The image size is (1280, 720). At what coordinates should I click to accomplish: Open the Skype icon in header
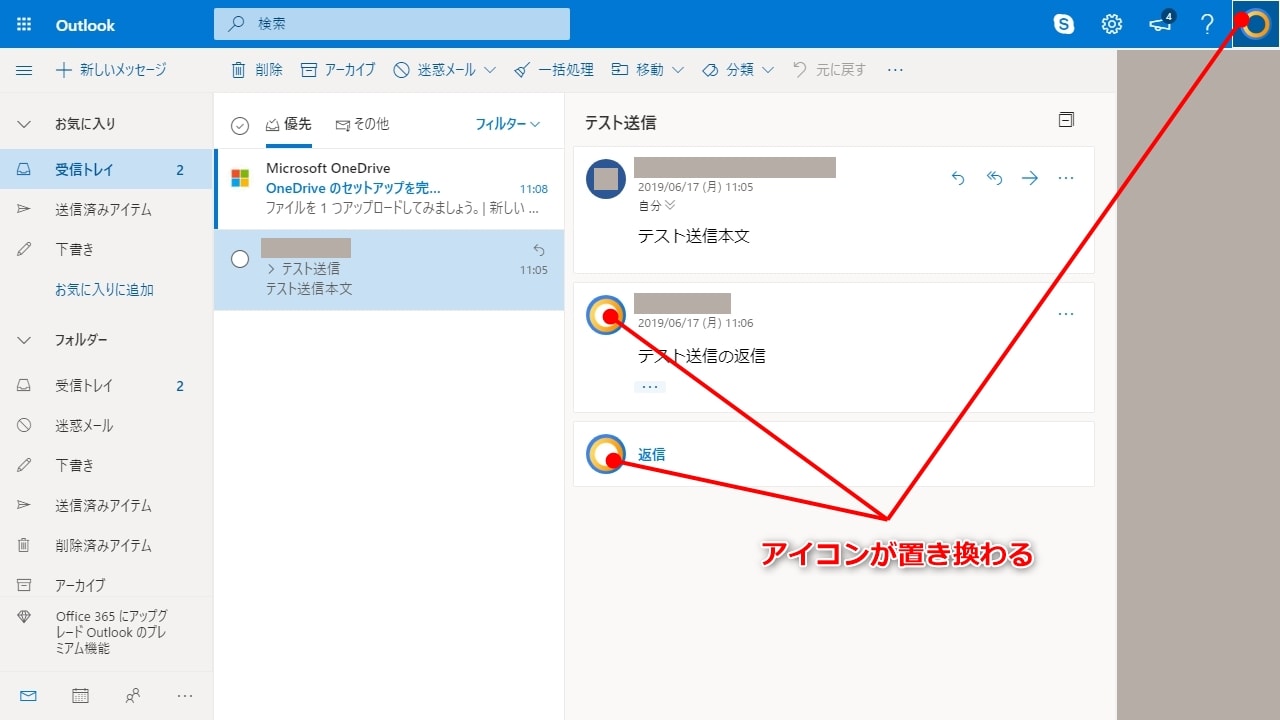tap(1064, 24)
